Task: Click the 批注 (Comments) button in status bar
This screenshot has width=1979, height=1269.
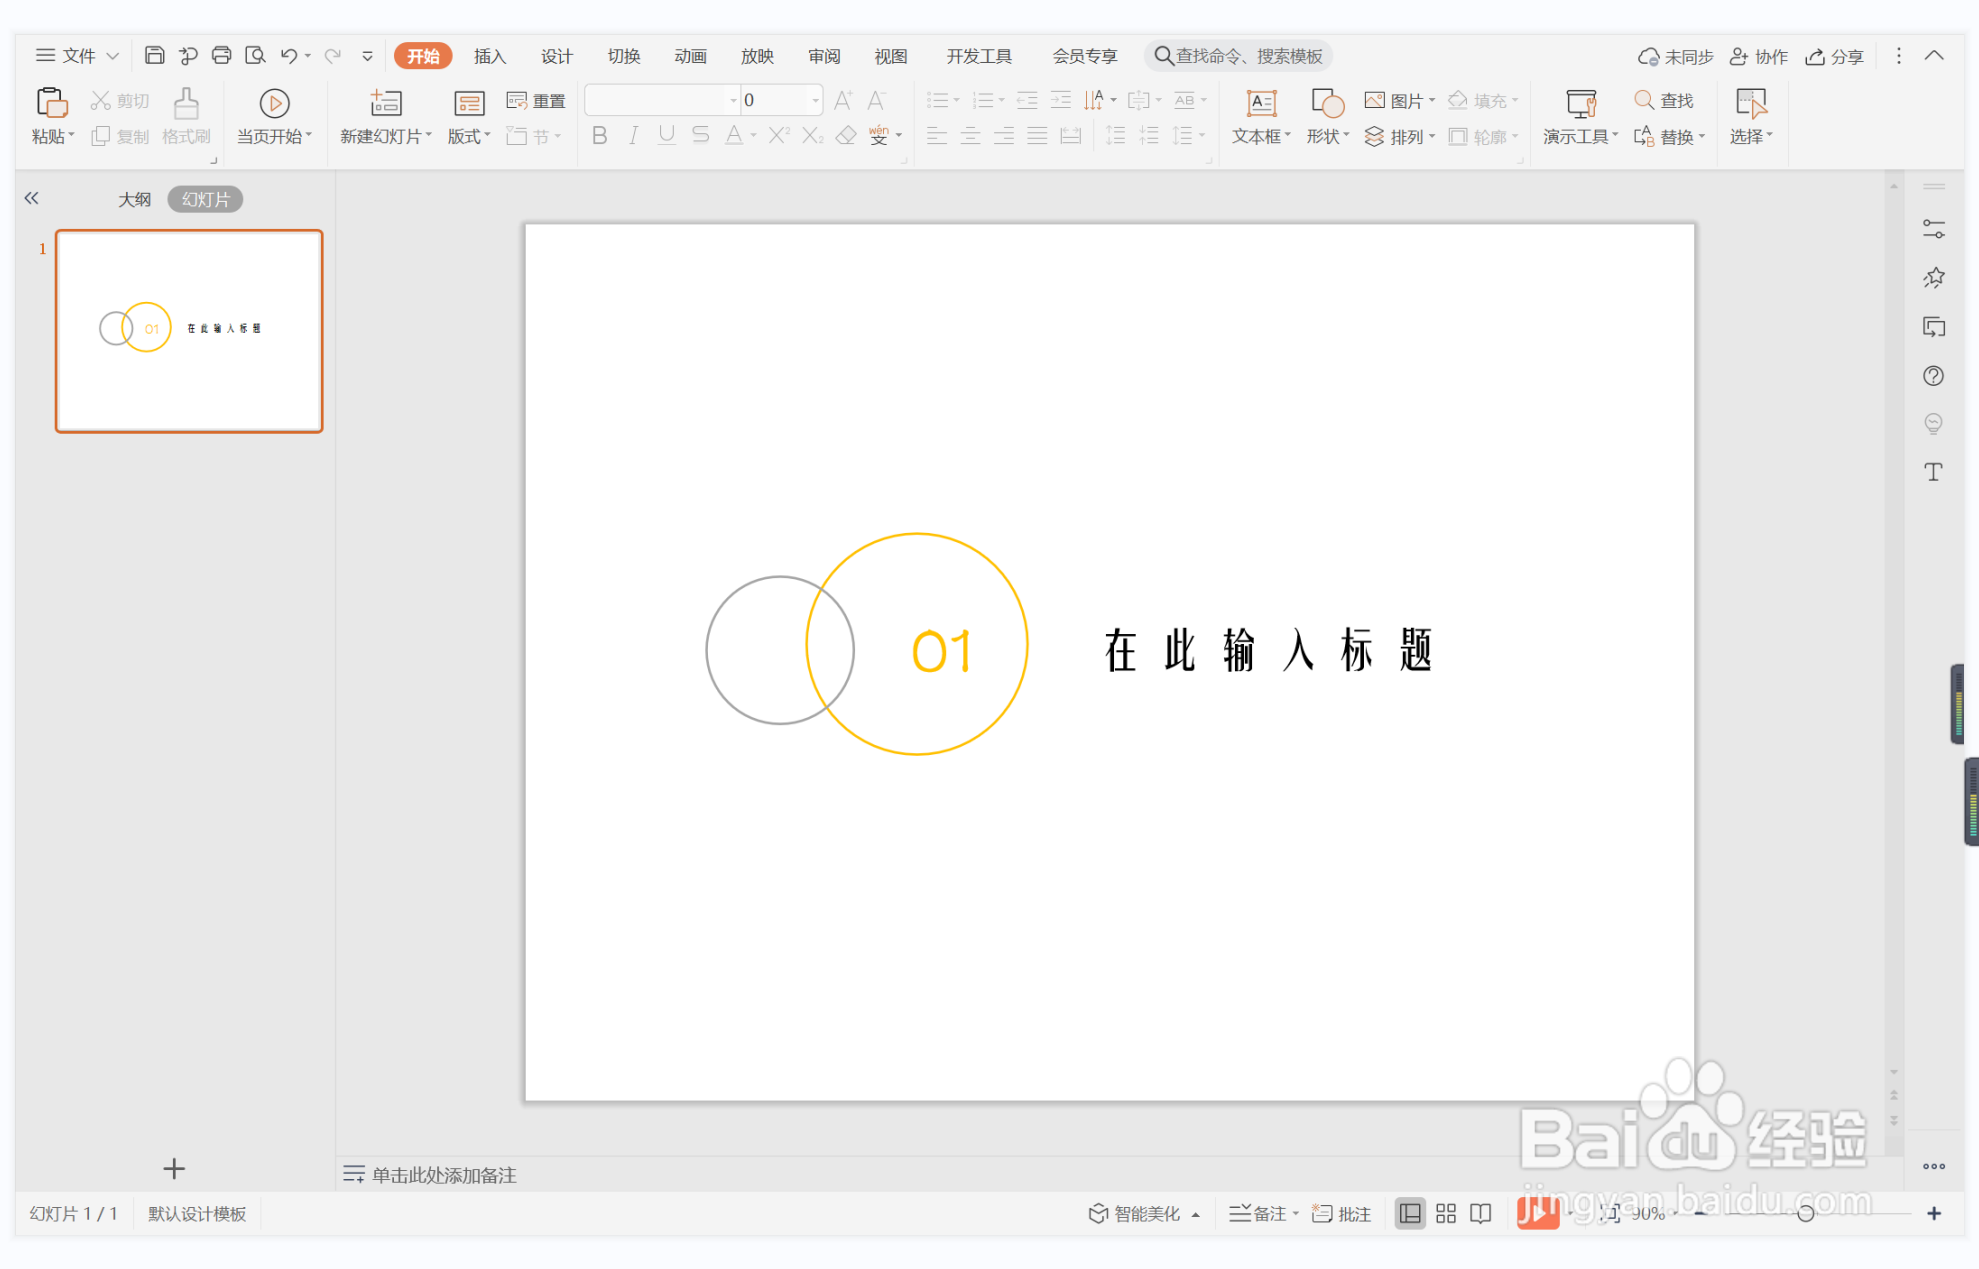Action: 1341,1213
